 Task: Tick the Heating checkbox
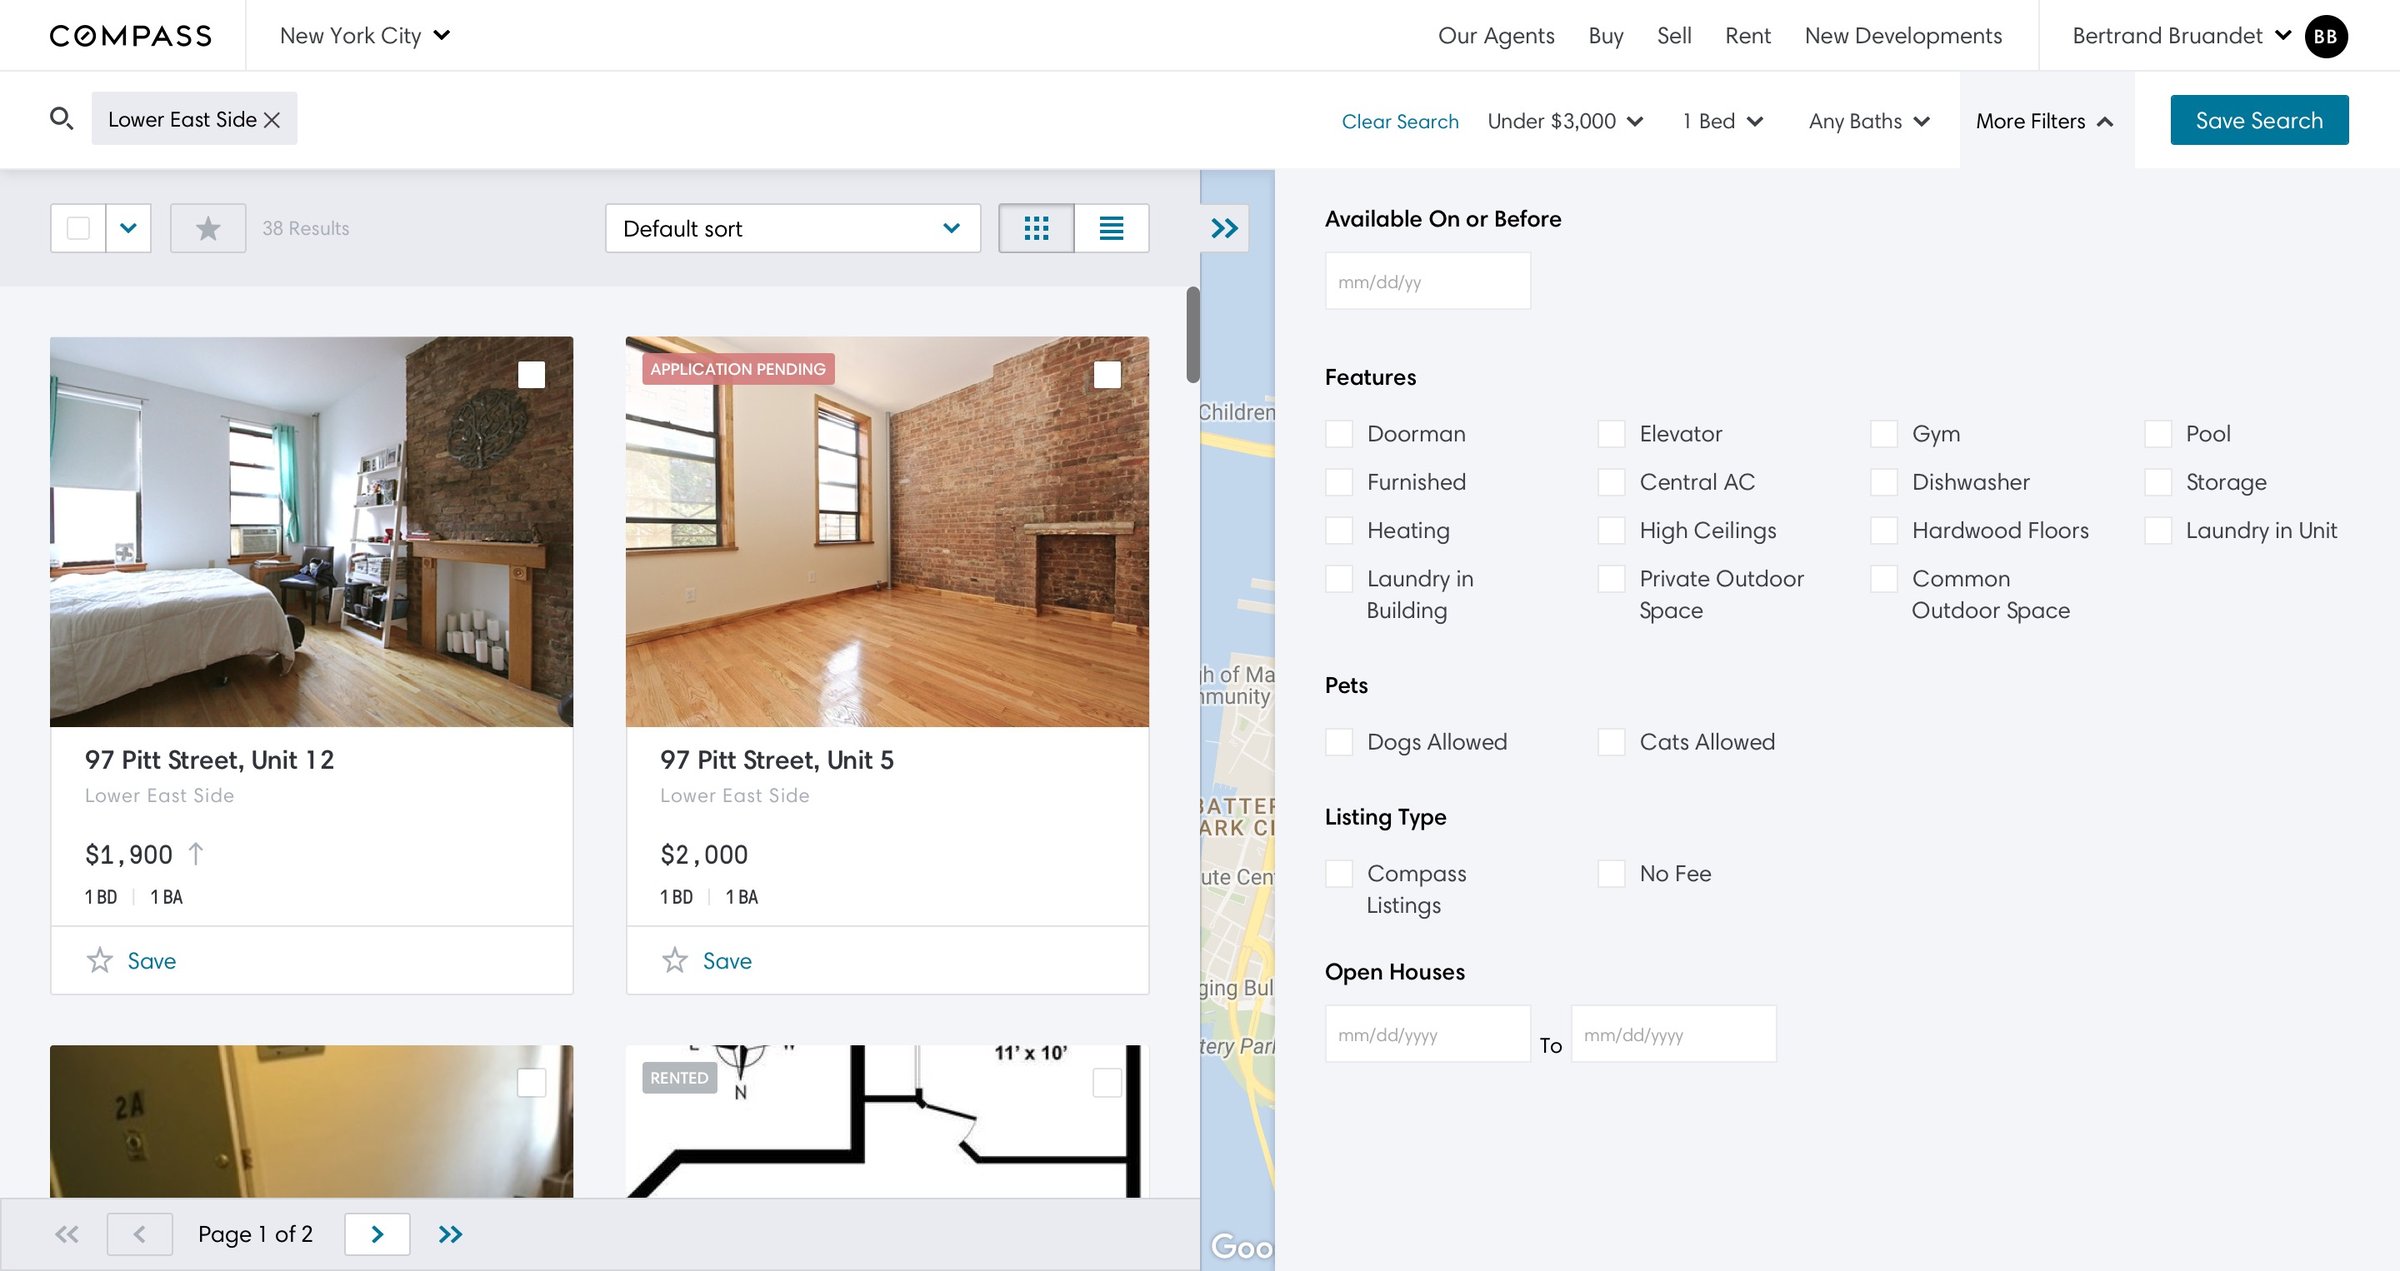click(1339, 530)
